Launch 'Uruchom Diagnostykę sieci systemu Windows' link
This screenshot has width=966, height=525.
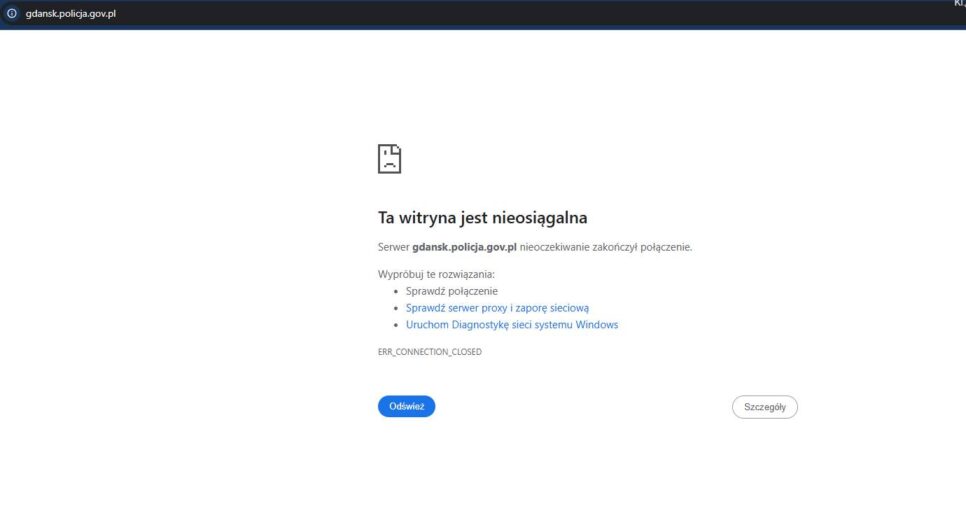pyautogui.click(x=511, y=325)
